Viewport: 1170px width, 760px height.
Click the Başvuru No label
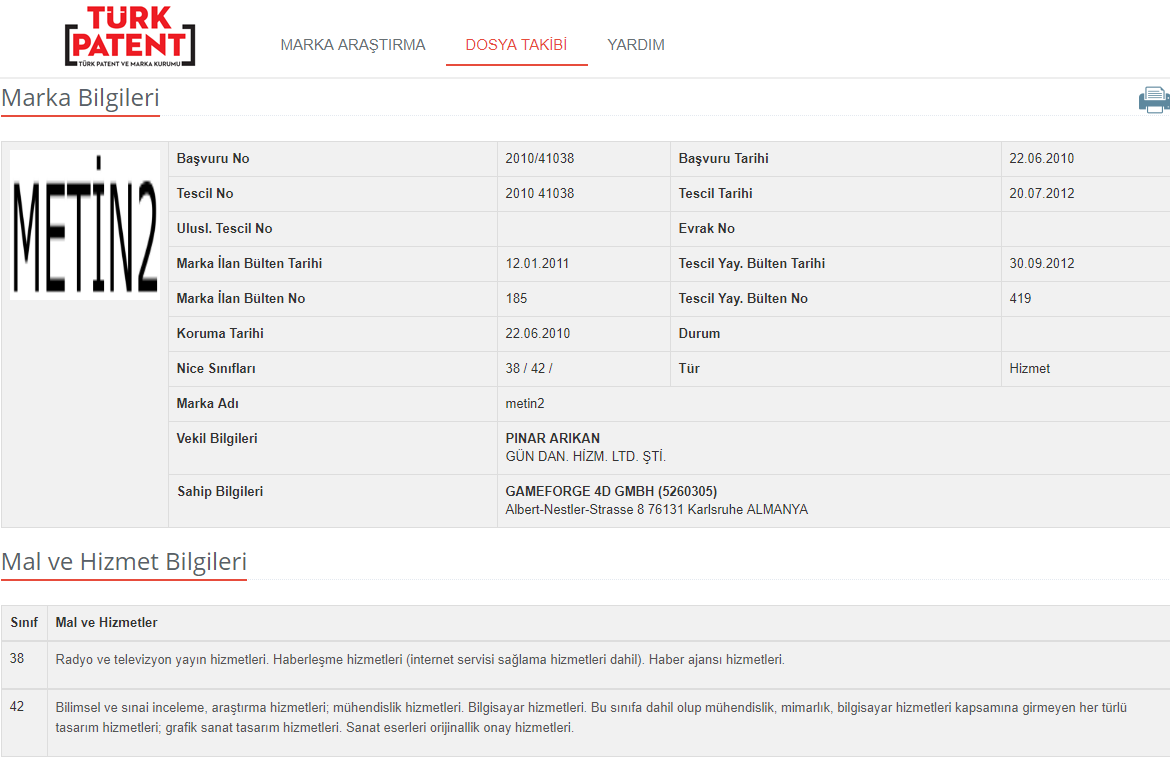tap(213, 158)
